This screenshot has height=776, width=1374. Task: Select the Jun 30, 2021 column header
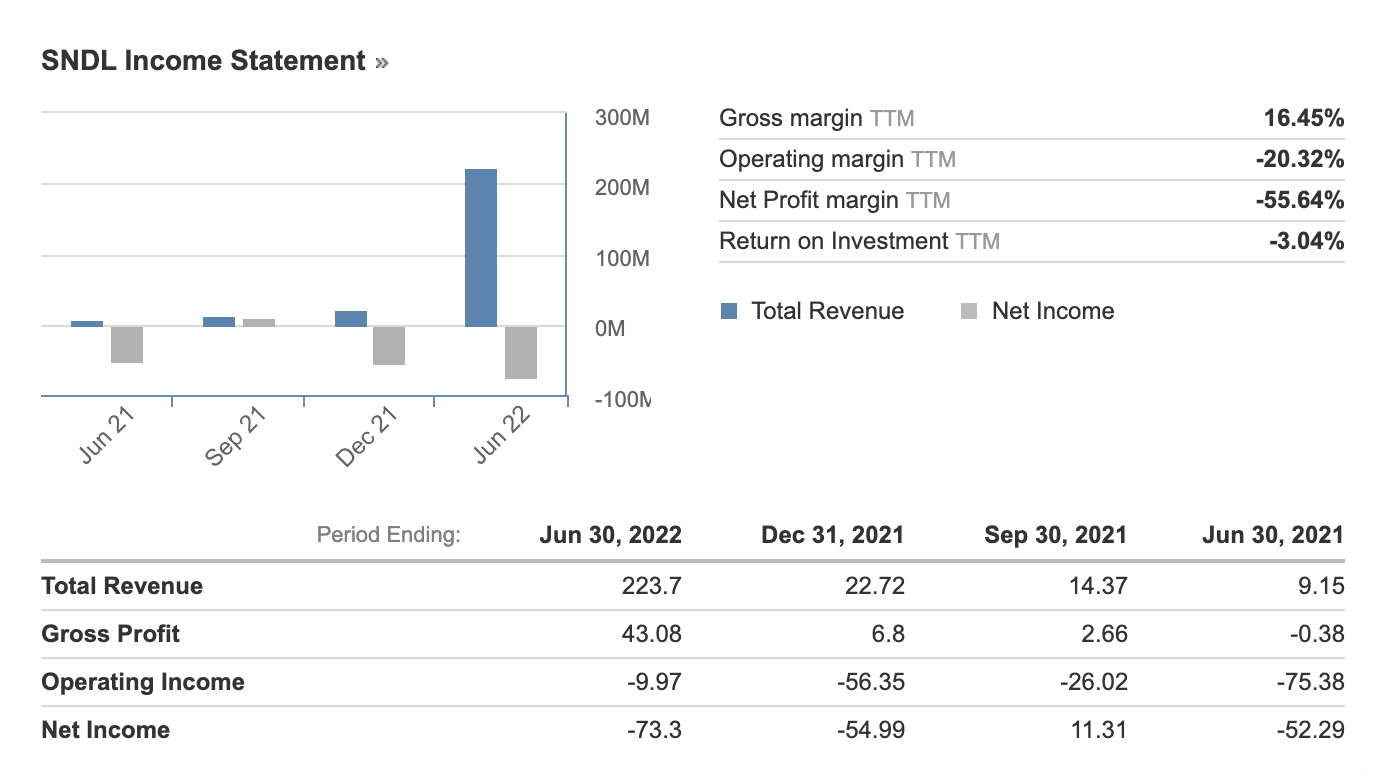(1272, 535)
